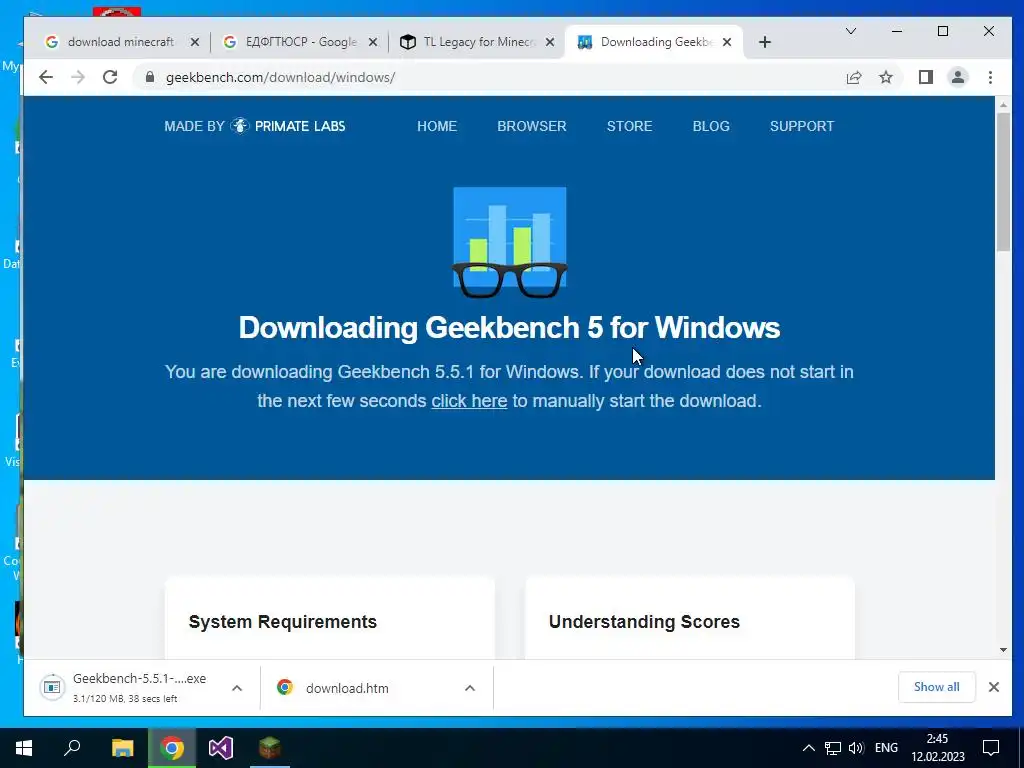Open File Explorer from the taskbar
The width and height of the screenshot is (1024, 768).
pyautogui.click(x=122, y=748)
